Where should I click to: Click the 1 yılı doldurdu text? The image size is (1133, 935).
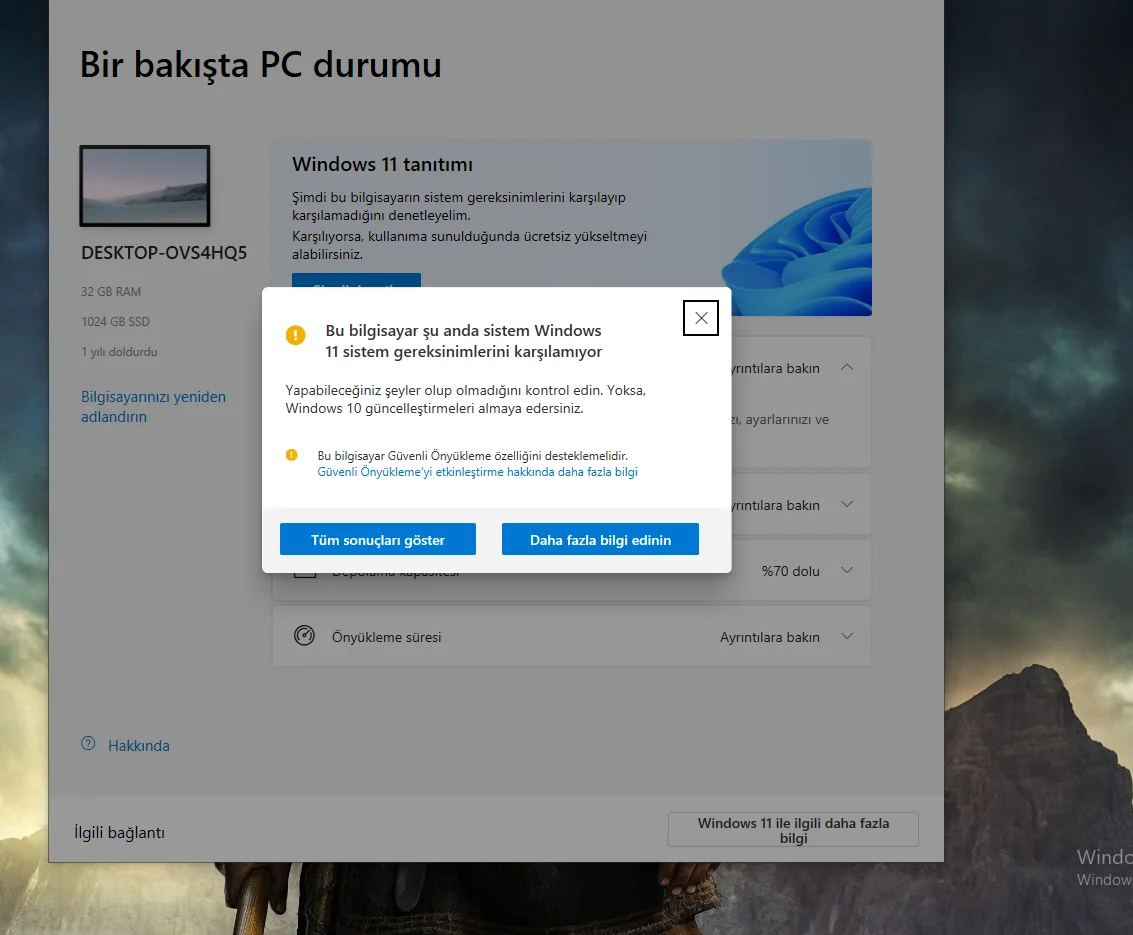119,352
